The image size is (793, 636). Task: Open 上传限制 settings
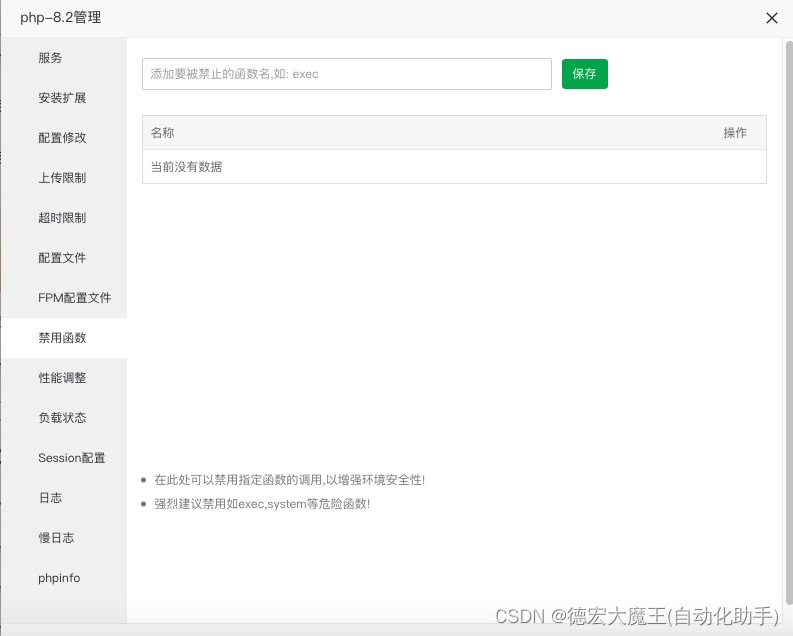coord(62,178)
